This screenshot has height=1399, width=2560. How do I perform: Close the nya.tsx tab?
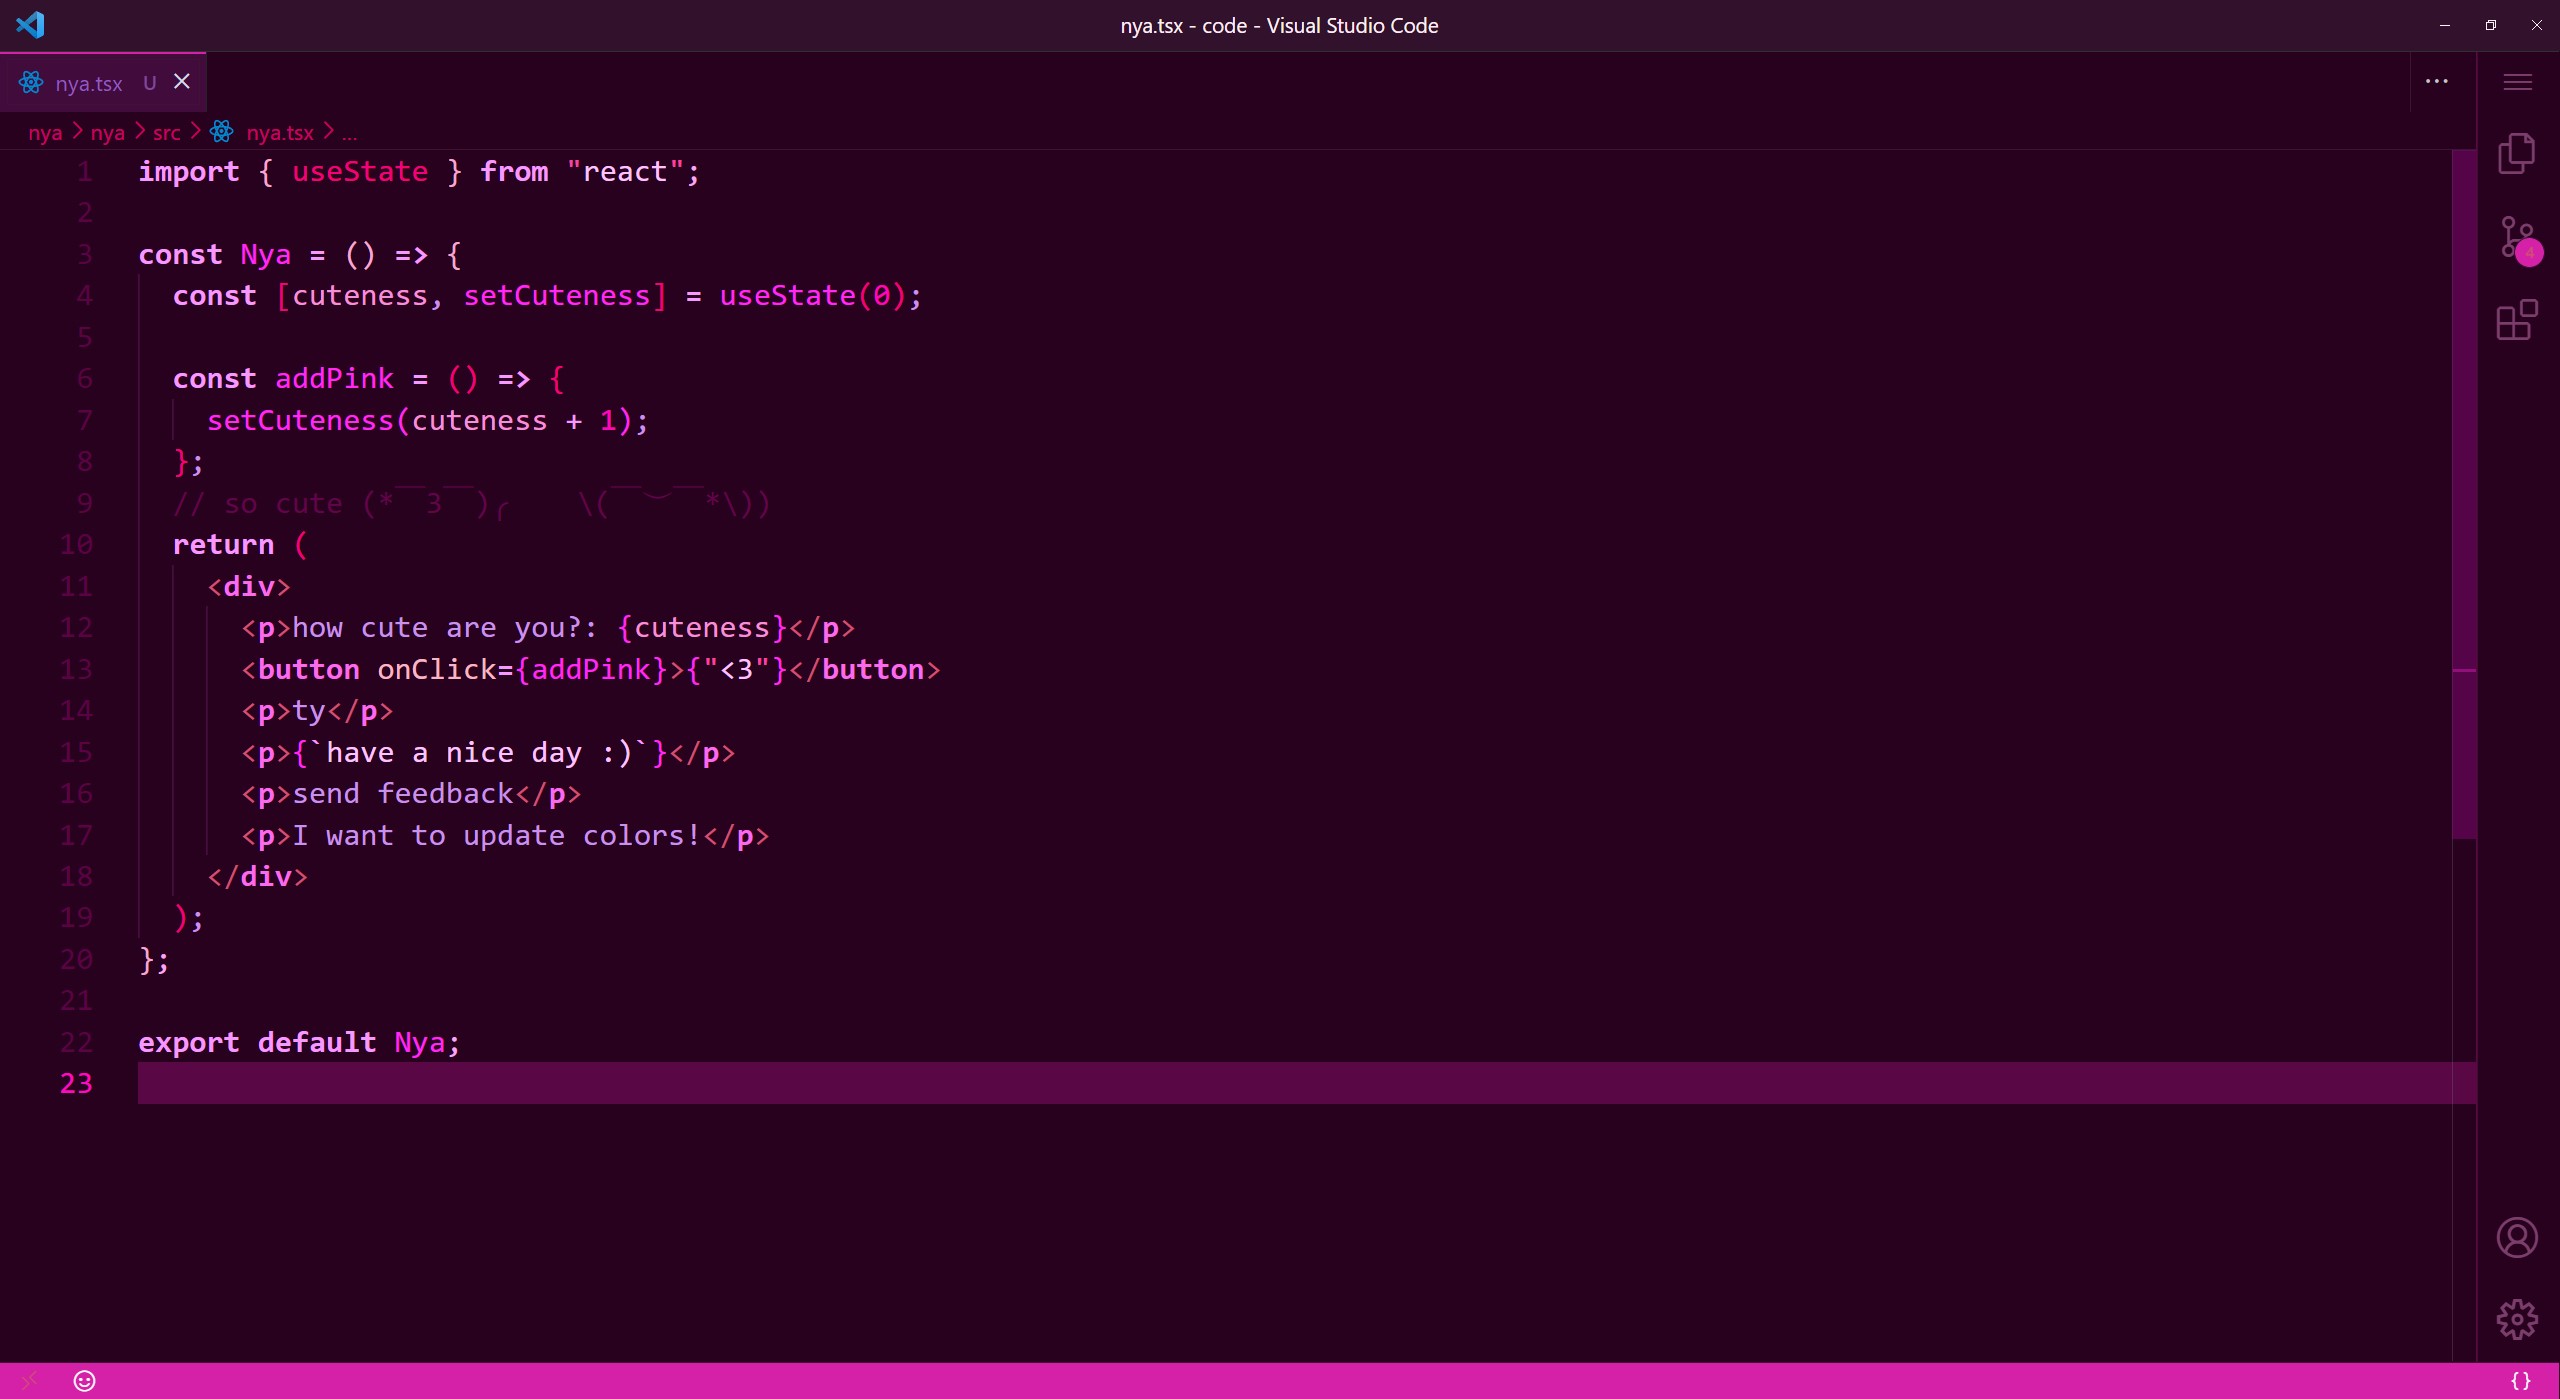pyautogui.click(x=182, y=82)
